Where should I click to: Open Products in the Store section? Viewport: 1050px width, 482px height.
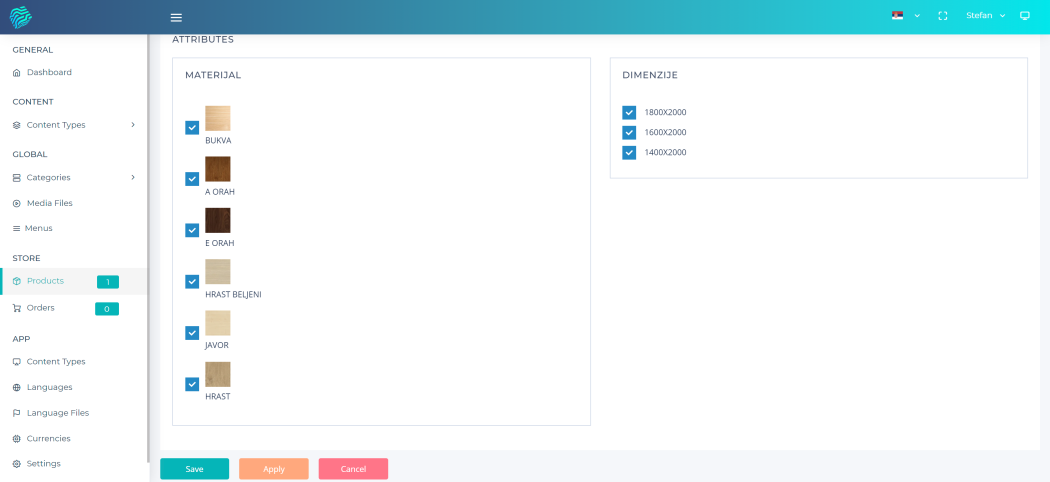click(x=45, y=281)
